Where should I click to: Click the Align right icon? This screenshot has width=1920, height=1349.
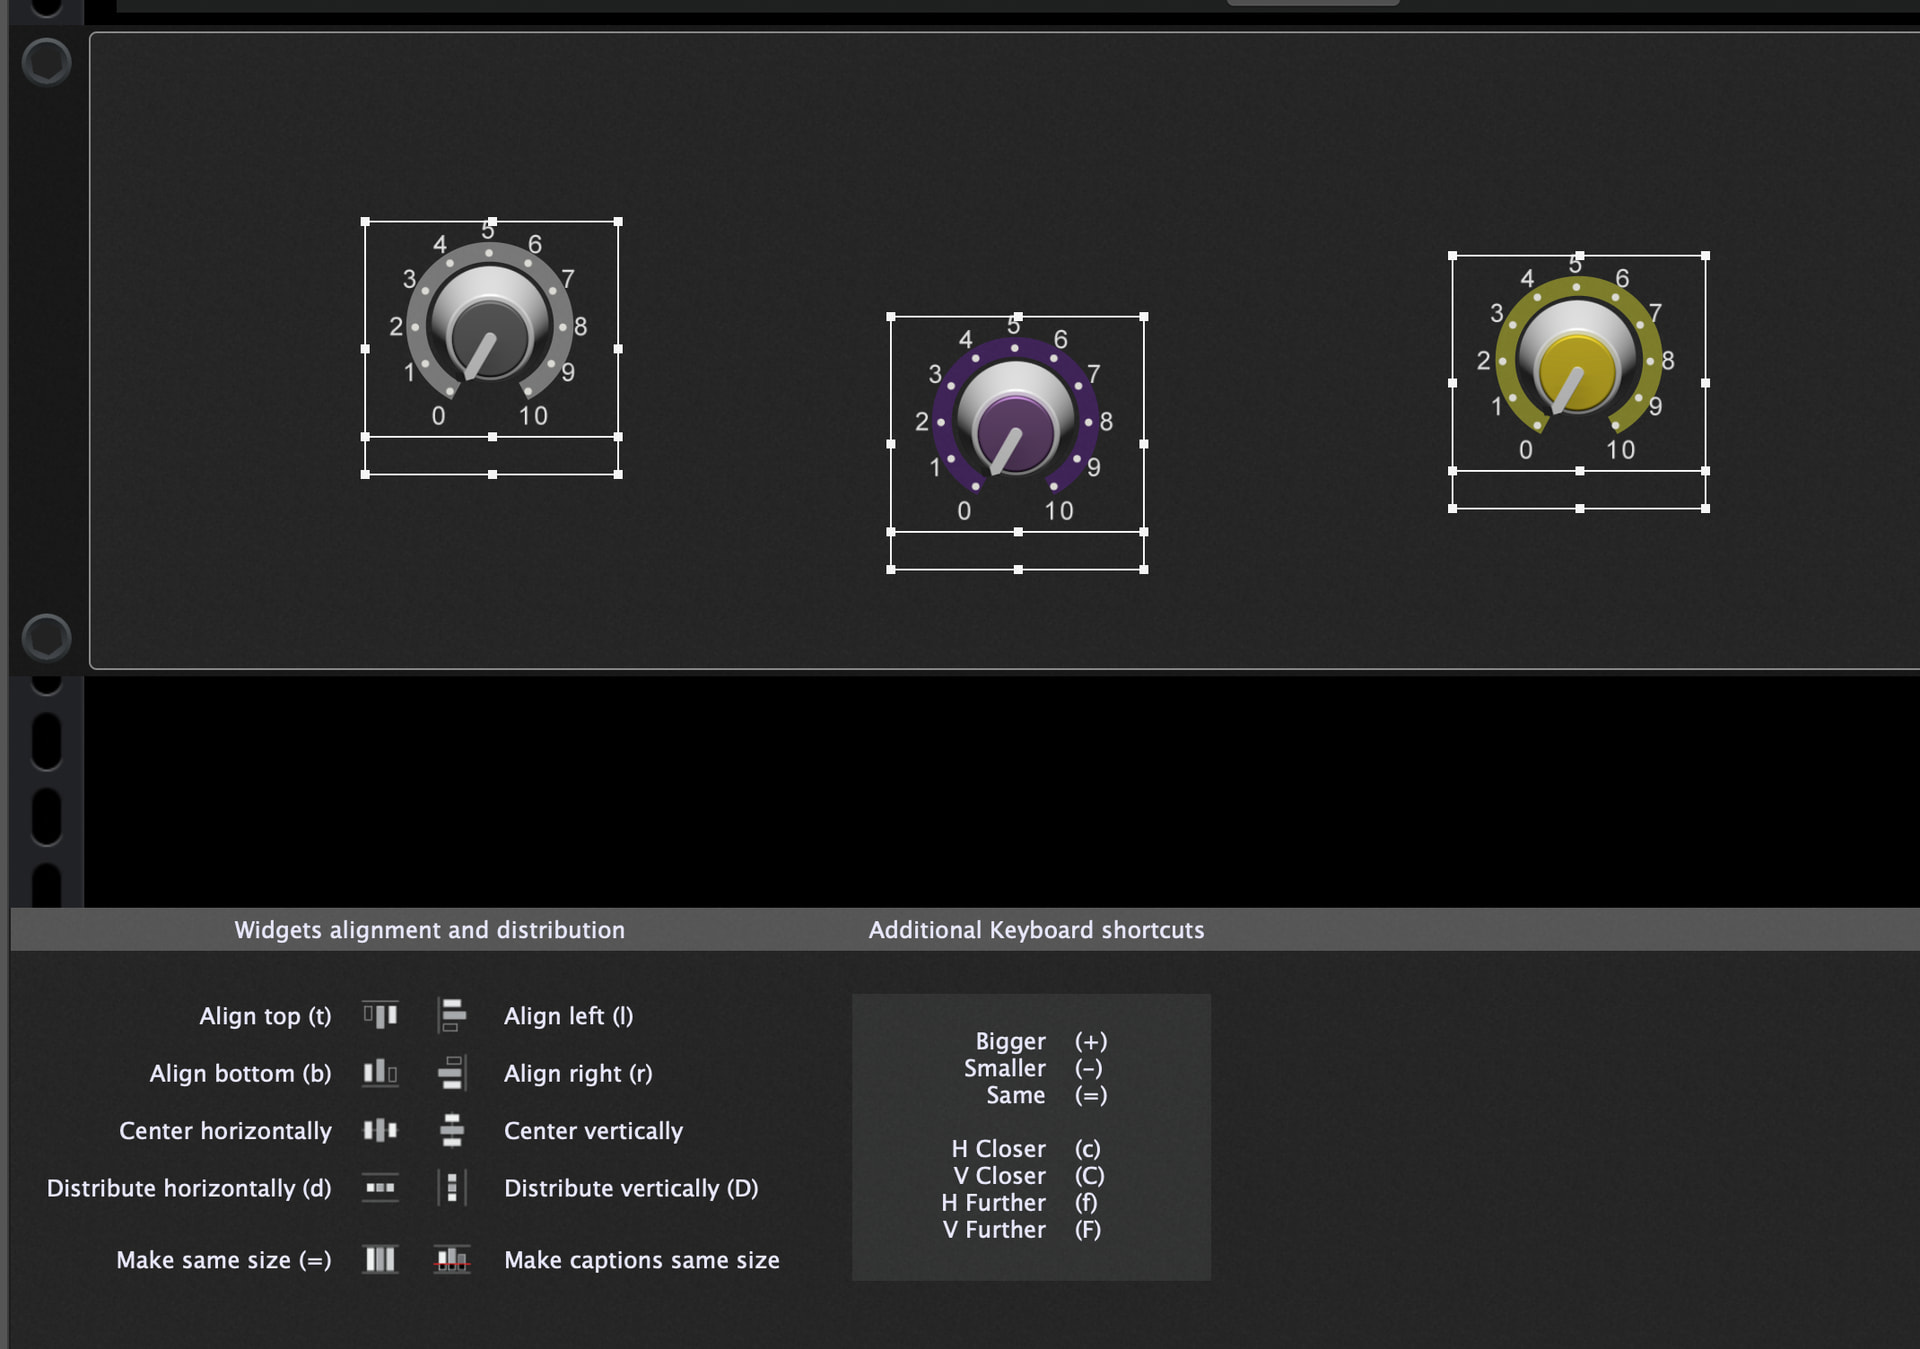pyautogui.click(x=452, y=1073)
